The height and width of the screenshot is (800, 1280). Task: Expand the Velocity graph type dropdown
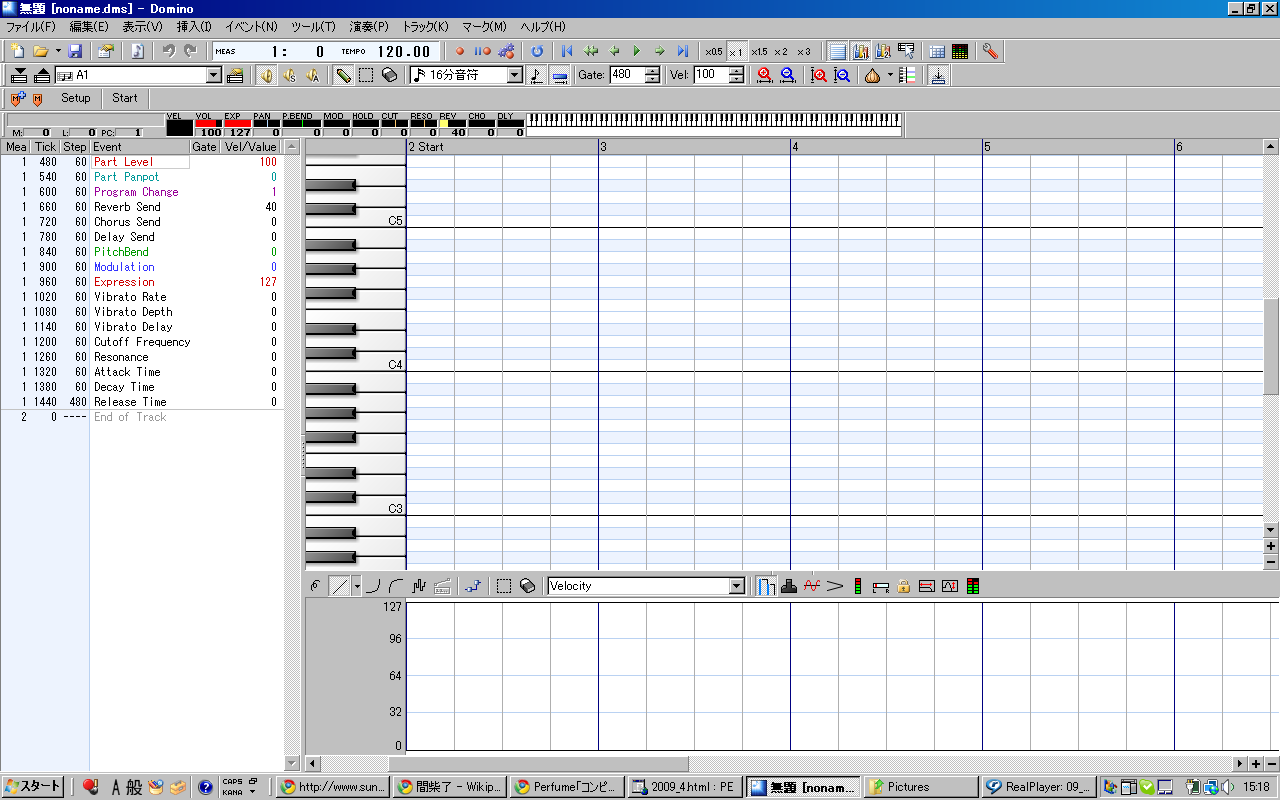pos(737,586)
